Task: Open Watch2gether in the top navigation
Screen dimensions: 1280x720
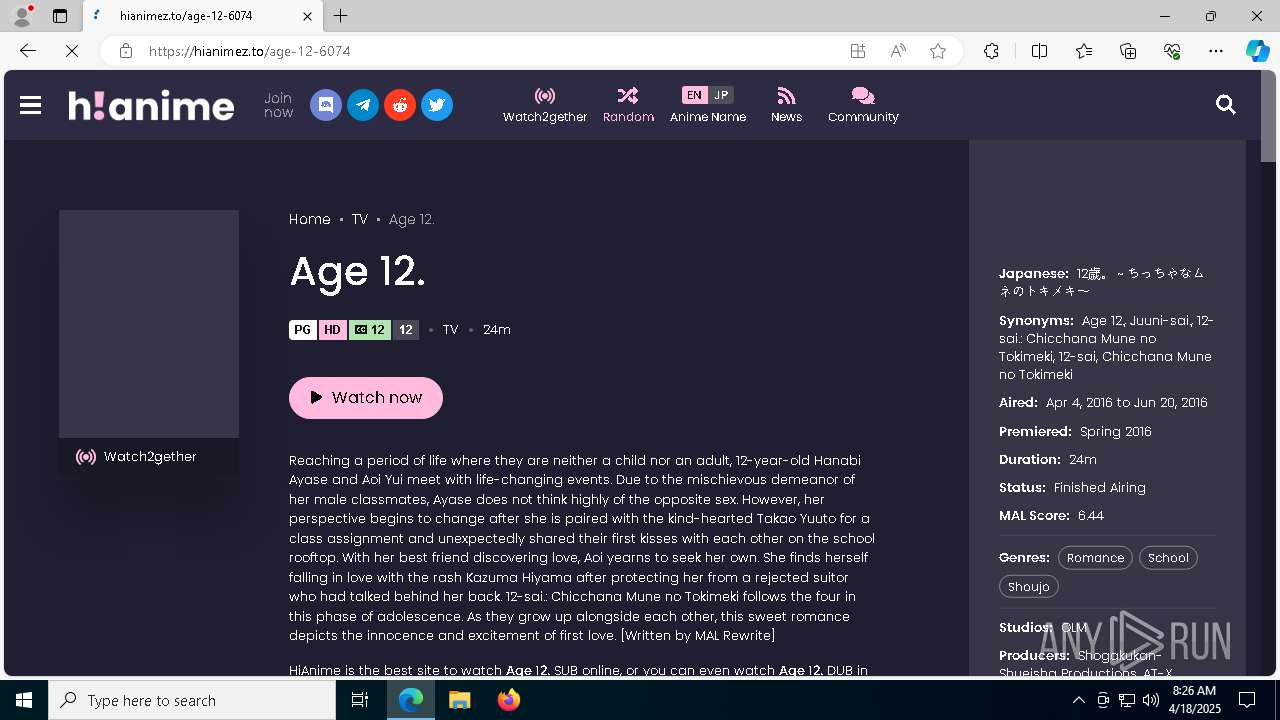Action: 545,105
